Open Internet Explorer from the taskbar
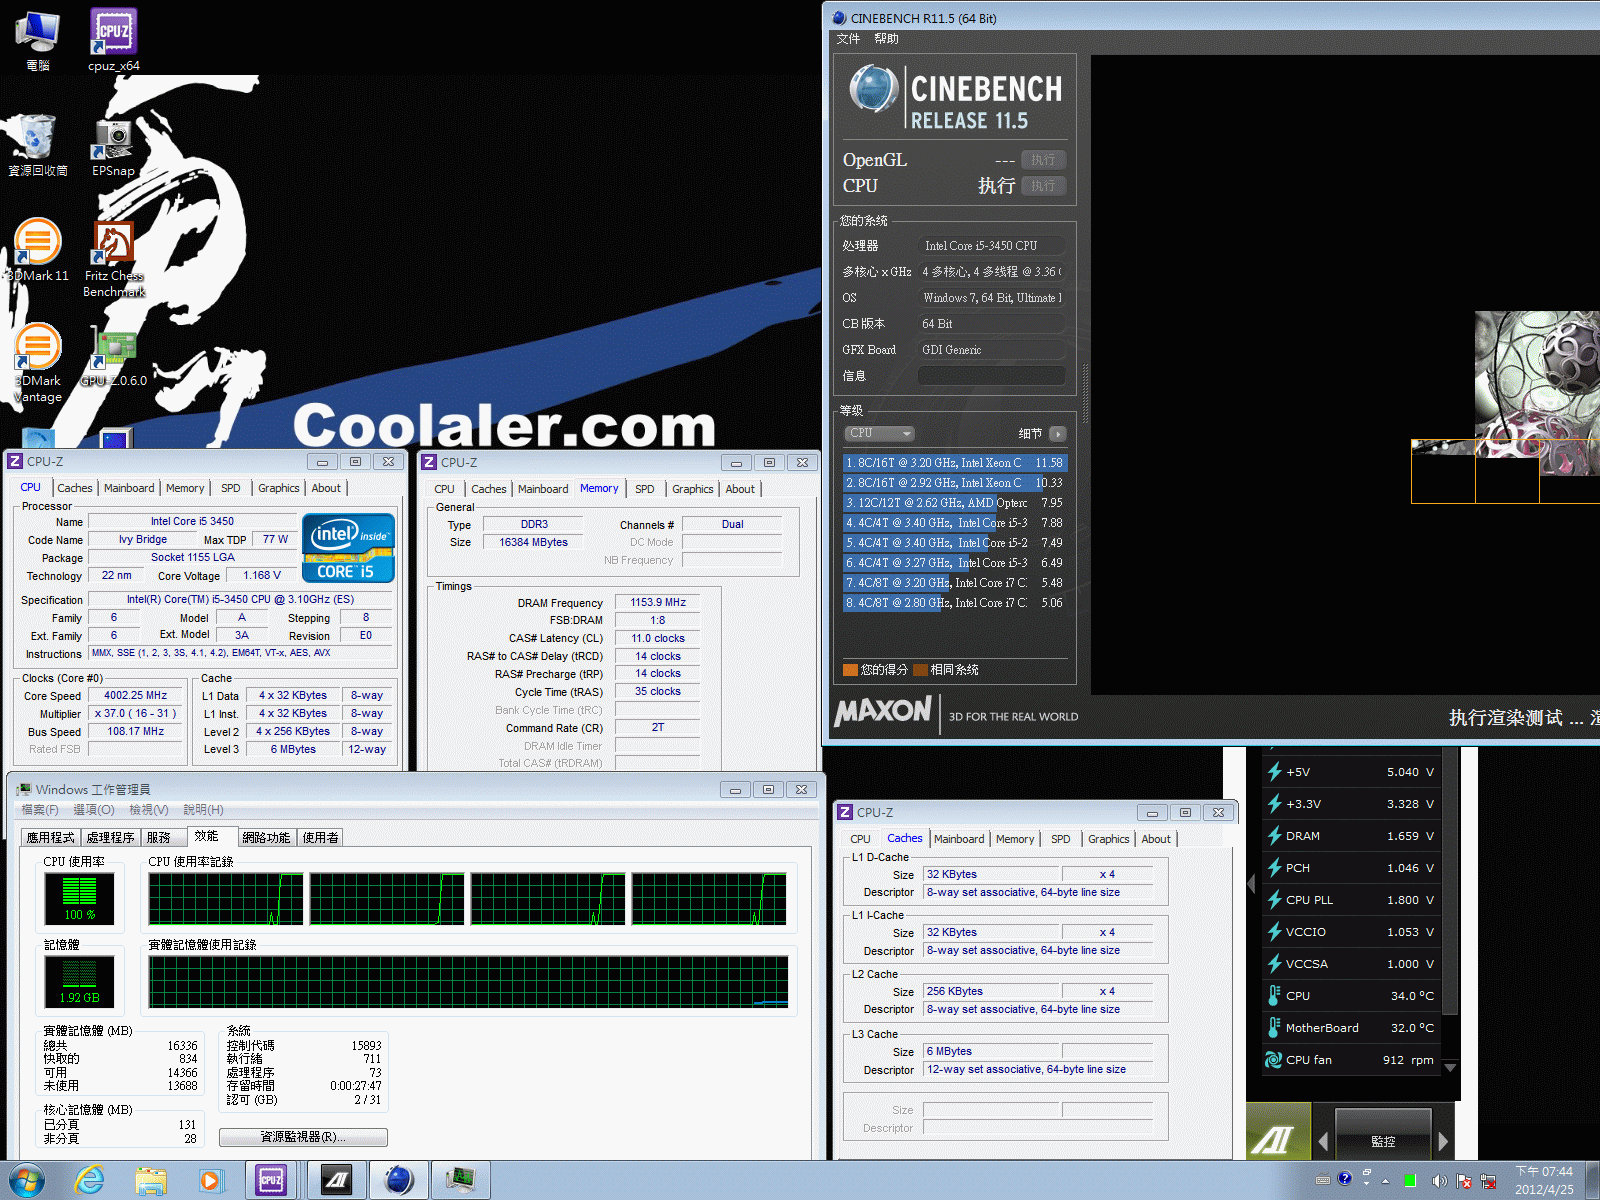This screenshot has height=1200, width=1600. coord(90,1181)
